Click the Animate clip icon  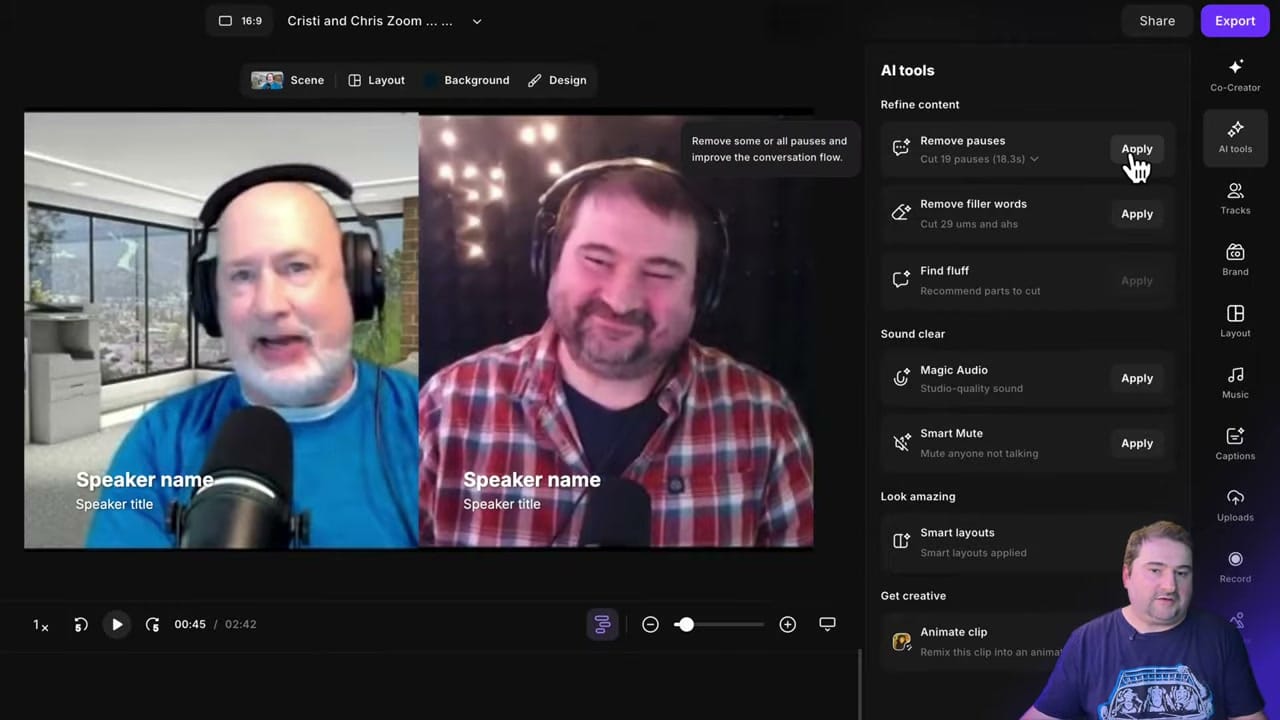click(x=901, y=641)
